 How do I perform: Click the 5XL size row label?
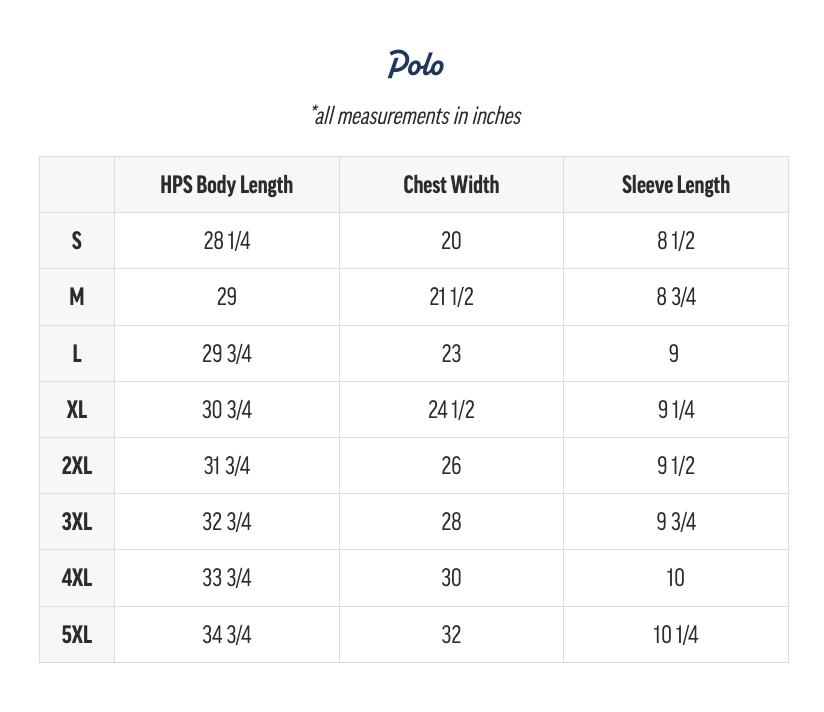(x=77, y=634)
